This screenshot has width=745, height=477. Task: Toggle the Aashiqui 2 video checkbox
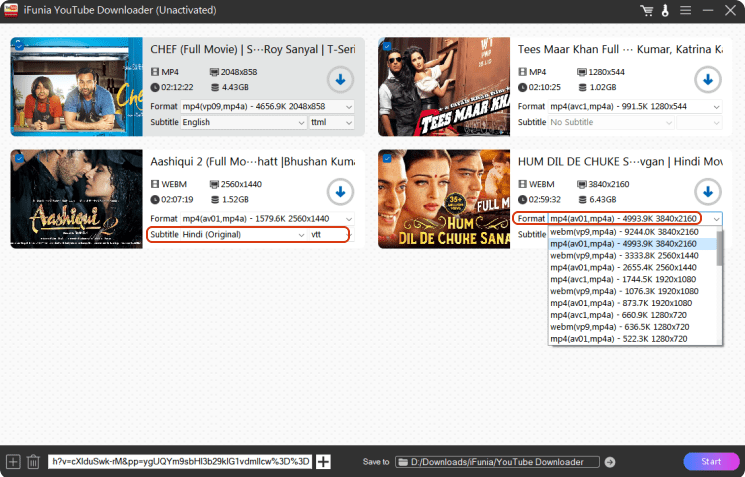click(x=18, y=157)
